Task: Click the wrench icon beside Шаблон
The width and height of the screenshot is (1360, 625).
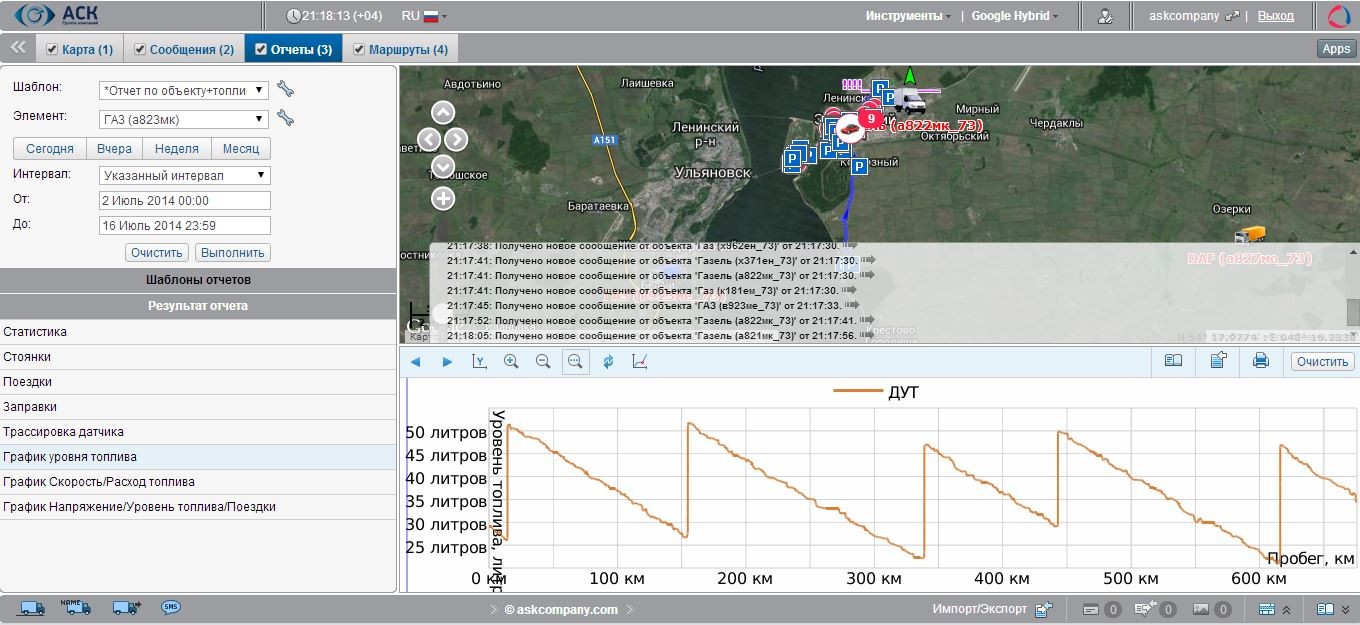Action: click(x=285, y=89)
